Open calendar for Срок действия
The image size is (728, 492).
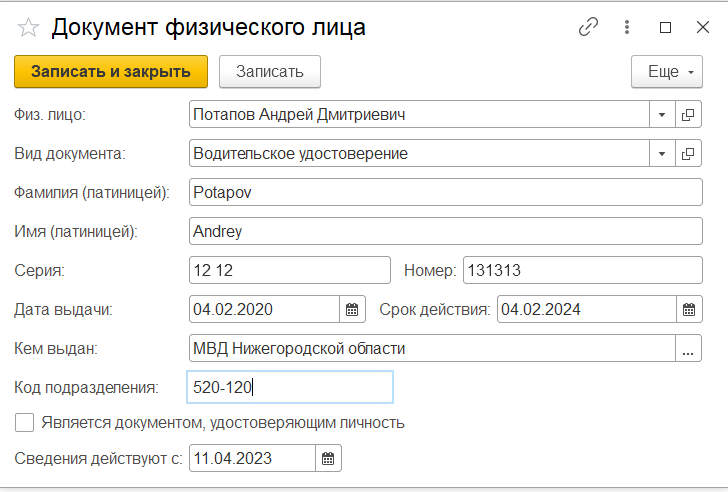pos(689,309)
